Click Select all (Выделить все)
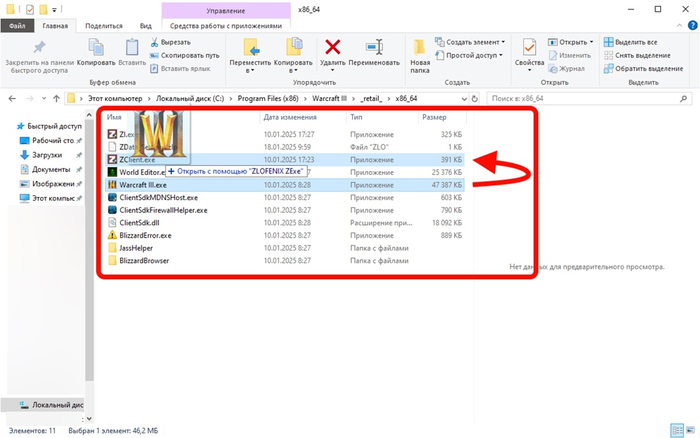The width and height of the screenshot is (700, 438). [x=630, y=43]
